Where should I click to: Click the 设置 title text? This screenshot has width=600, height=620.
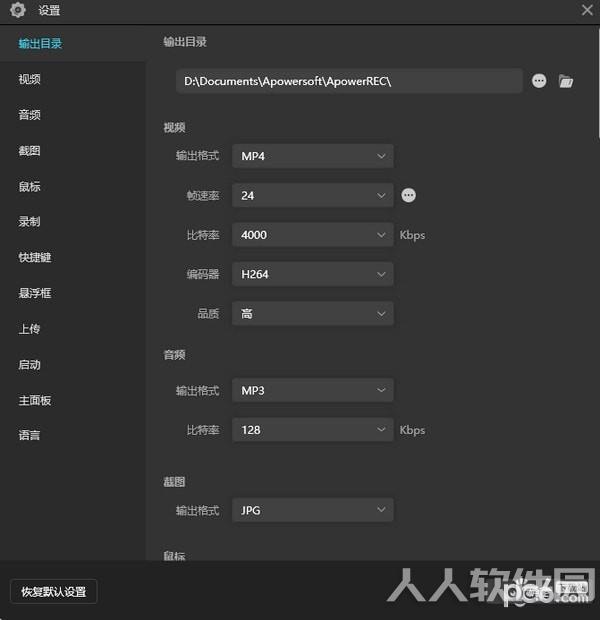(49, 10)
